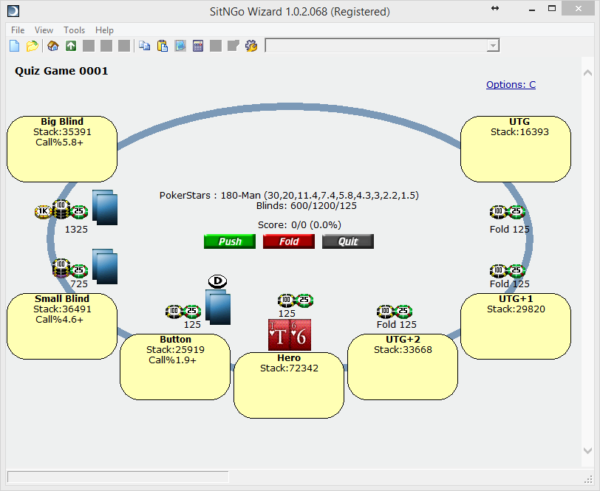This screenshot has width=600, height=491.
Task: Open the Help menu
Action: click(x=104, y=30)
